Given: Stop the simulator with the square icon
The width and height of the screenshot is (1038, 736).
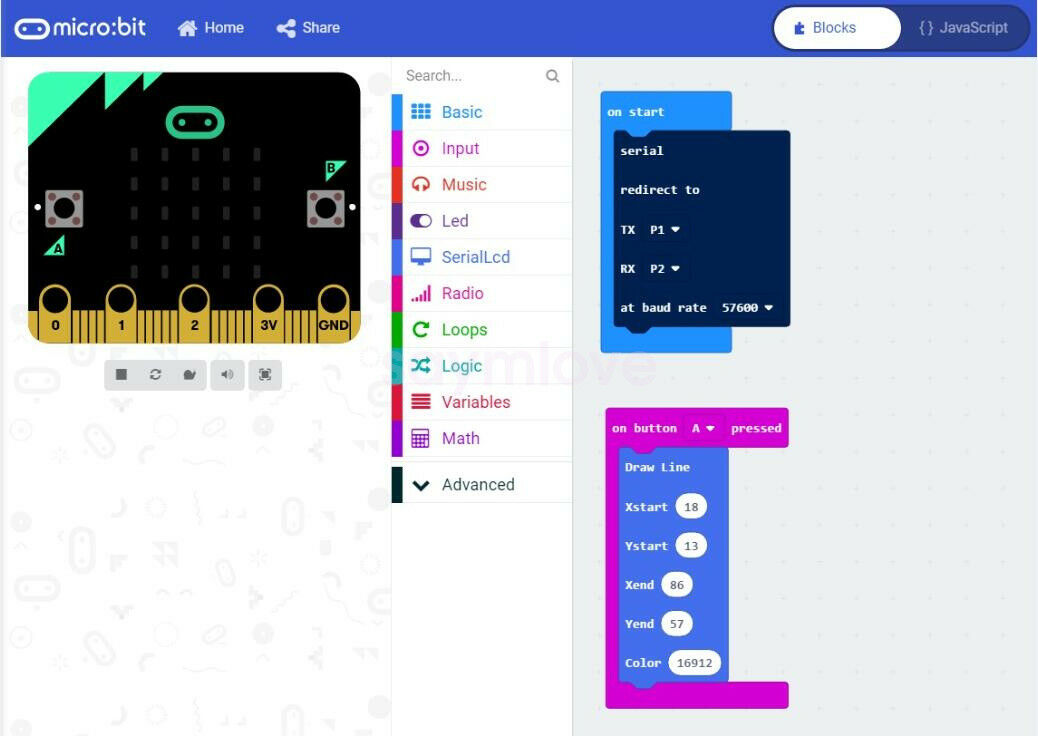Looking at the screenshot, I should coord(121,375).
